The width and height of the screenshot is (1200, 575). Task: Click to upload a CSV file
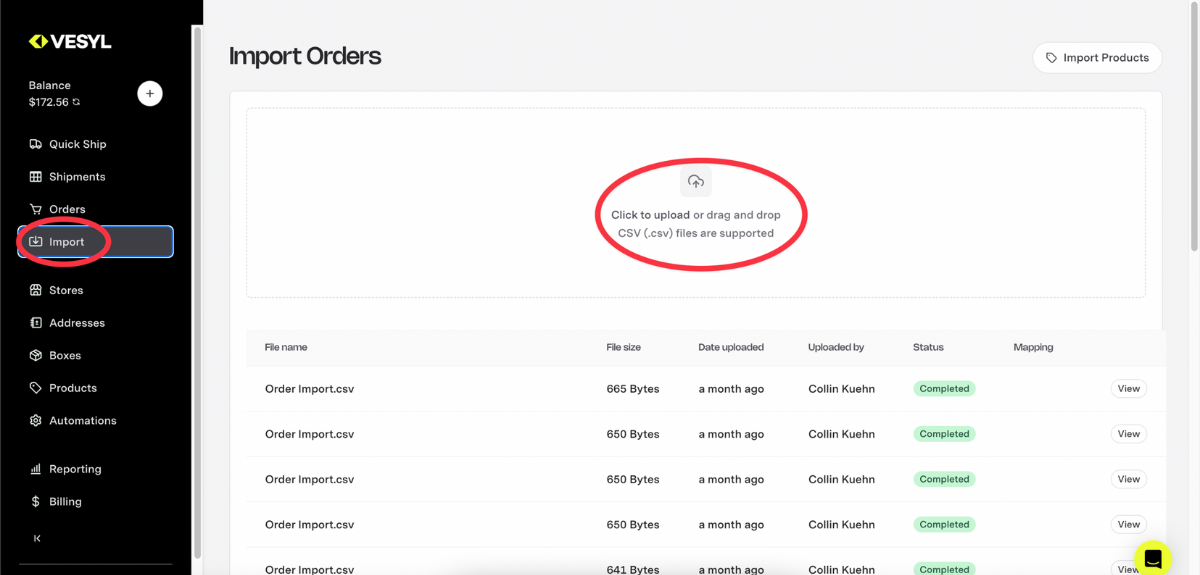pyautogui.click(x=650, y=215)
